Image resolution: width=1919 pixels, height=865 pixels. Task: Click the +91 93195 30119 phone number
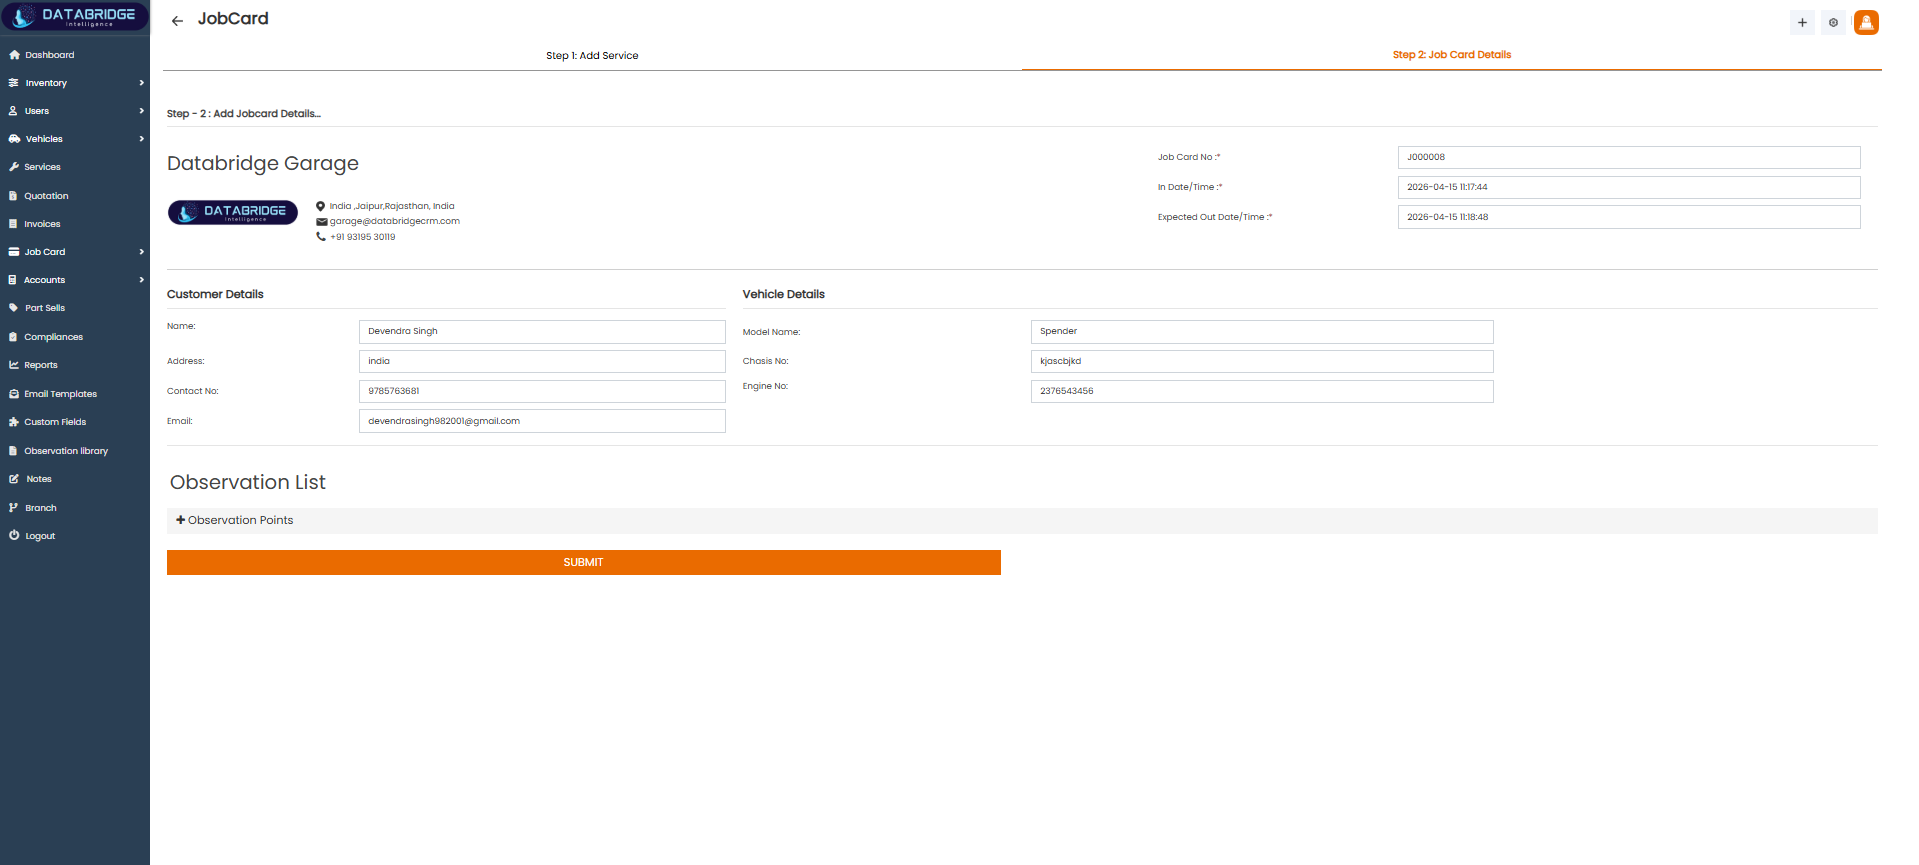pyautogui.click(x=363, y=237)
